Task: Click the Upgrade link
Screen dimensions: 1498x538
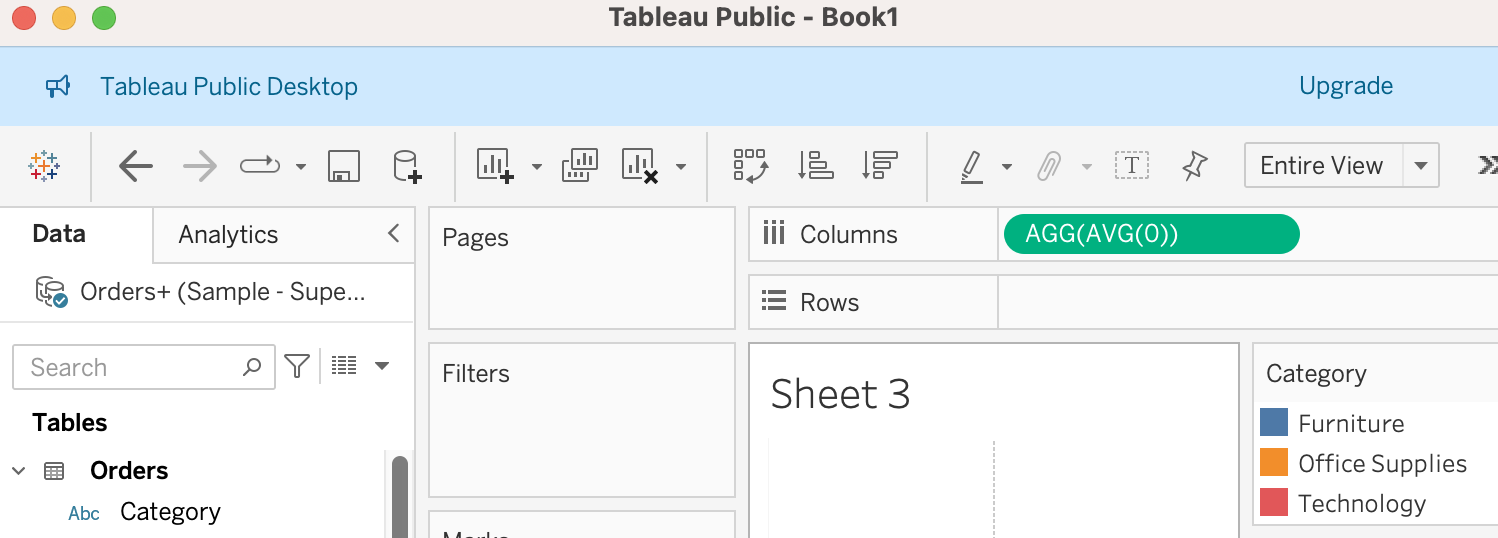Action: [1346, 86]
